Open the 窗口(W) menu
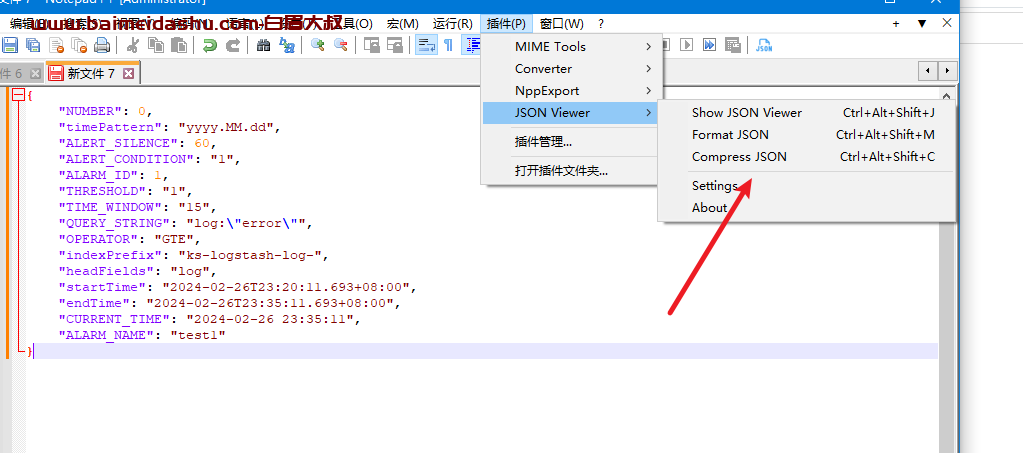Viewport: 1023px width, 453px height. pos(562,23)
